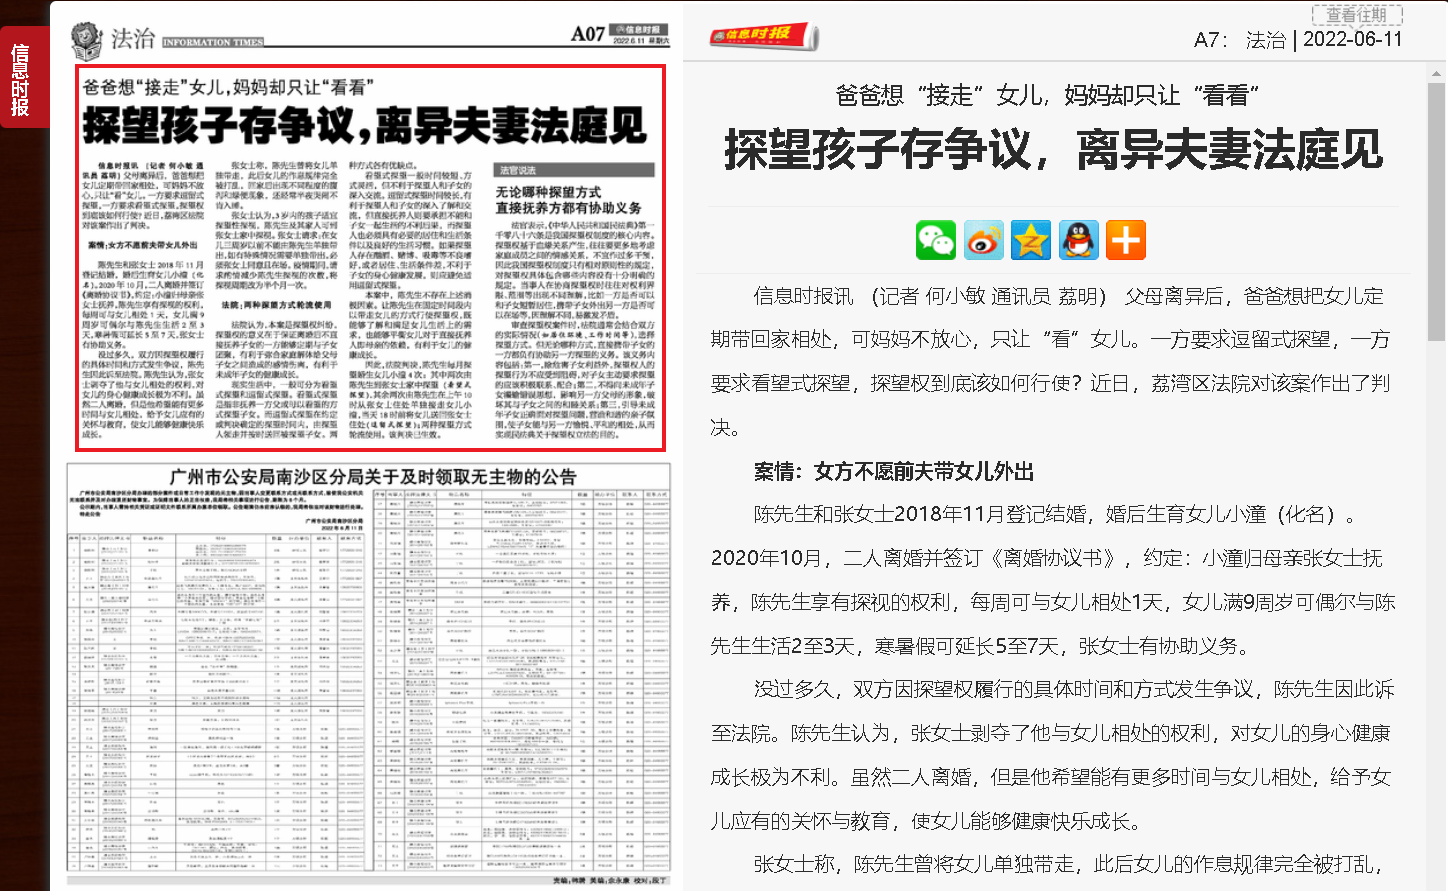This screenshot has width=1448, height=891.
Task: Click the A7: 法治 | 2022-06-11 label
Action: point(1298,39)
